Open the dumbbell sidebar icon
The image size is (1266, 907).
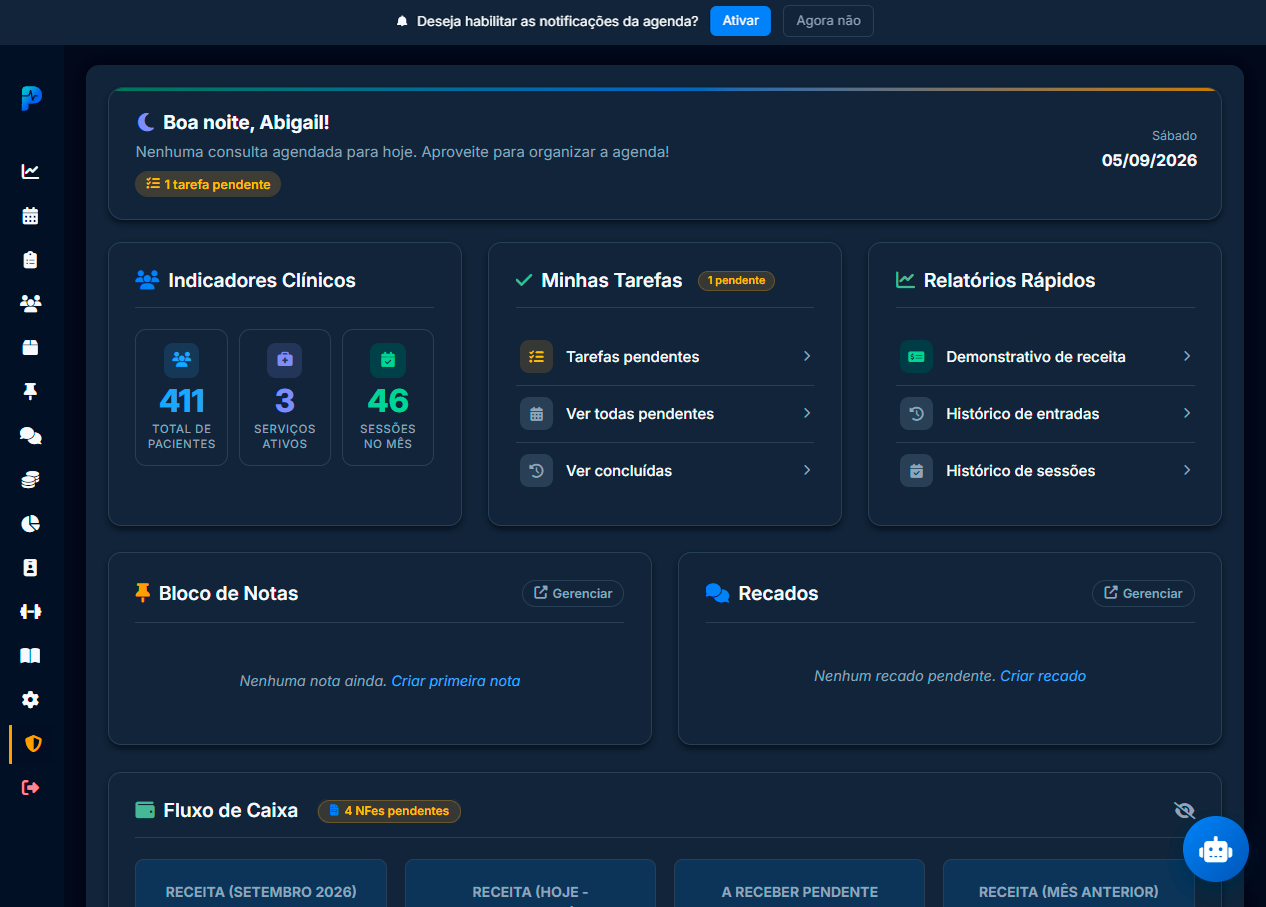[31, 611]
